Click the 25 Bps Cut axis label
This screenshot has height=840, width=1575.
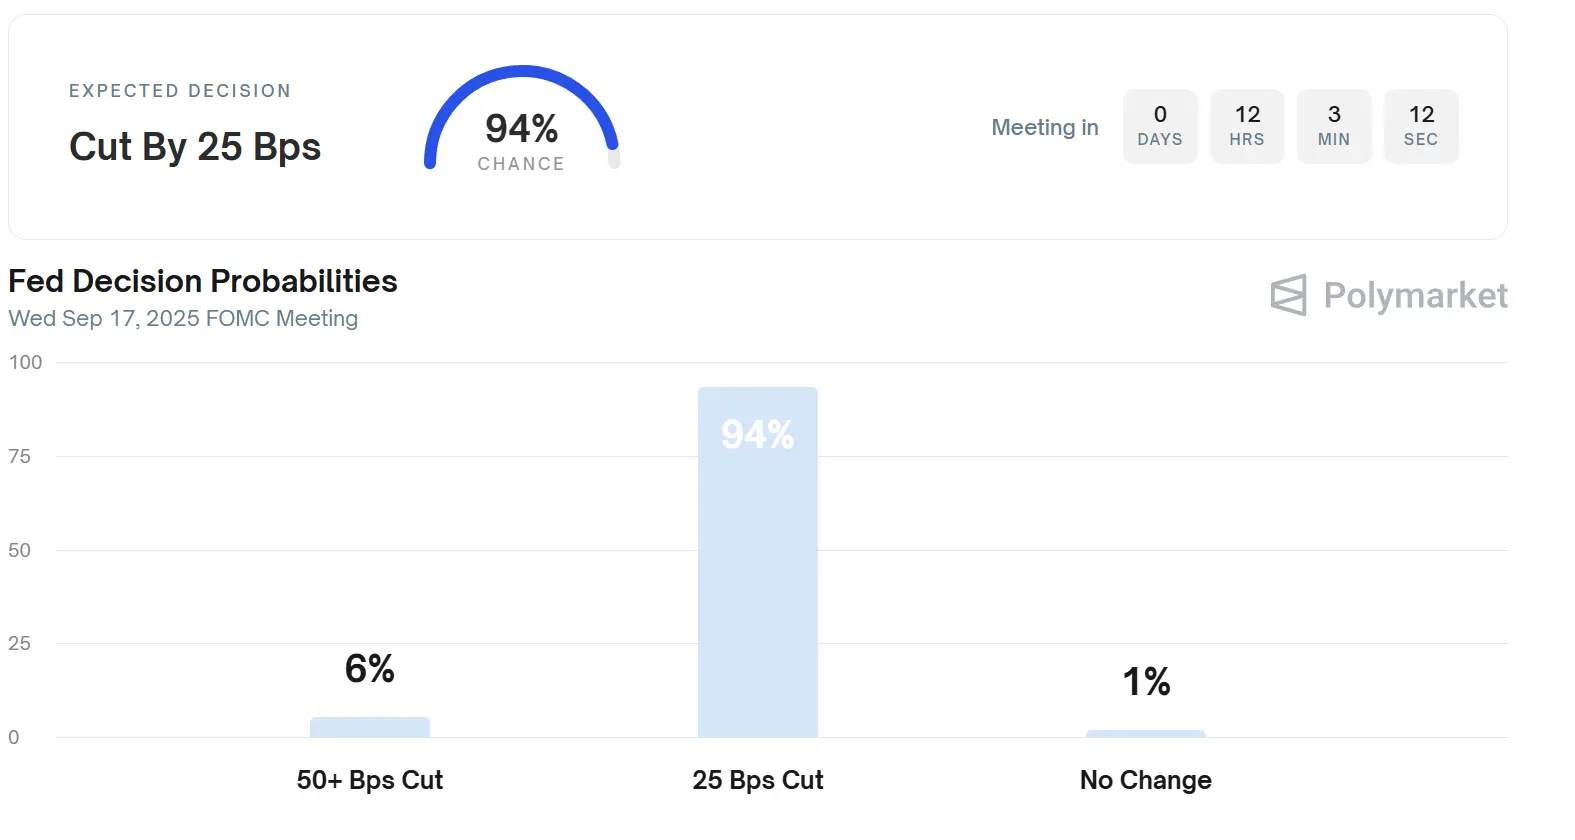757,780
